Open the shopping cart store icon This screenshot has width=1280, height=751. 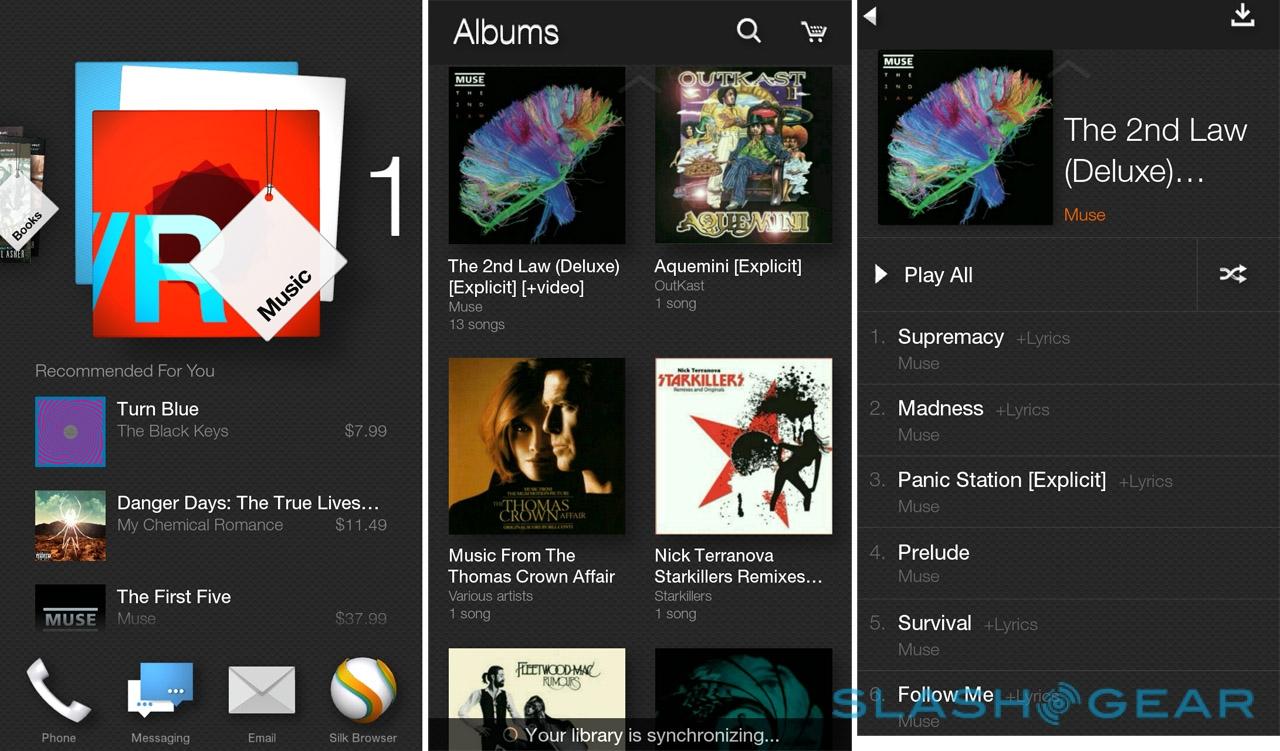coord(814,32)
